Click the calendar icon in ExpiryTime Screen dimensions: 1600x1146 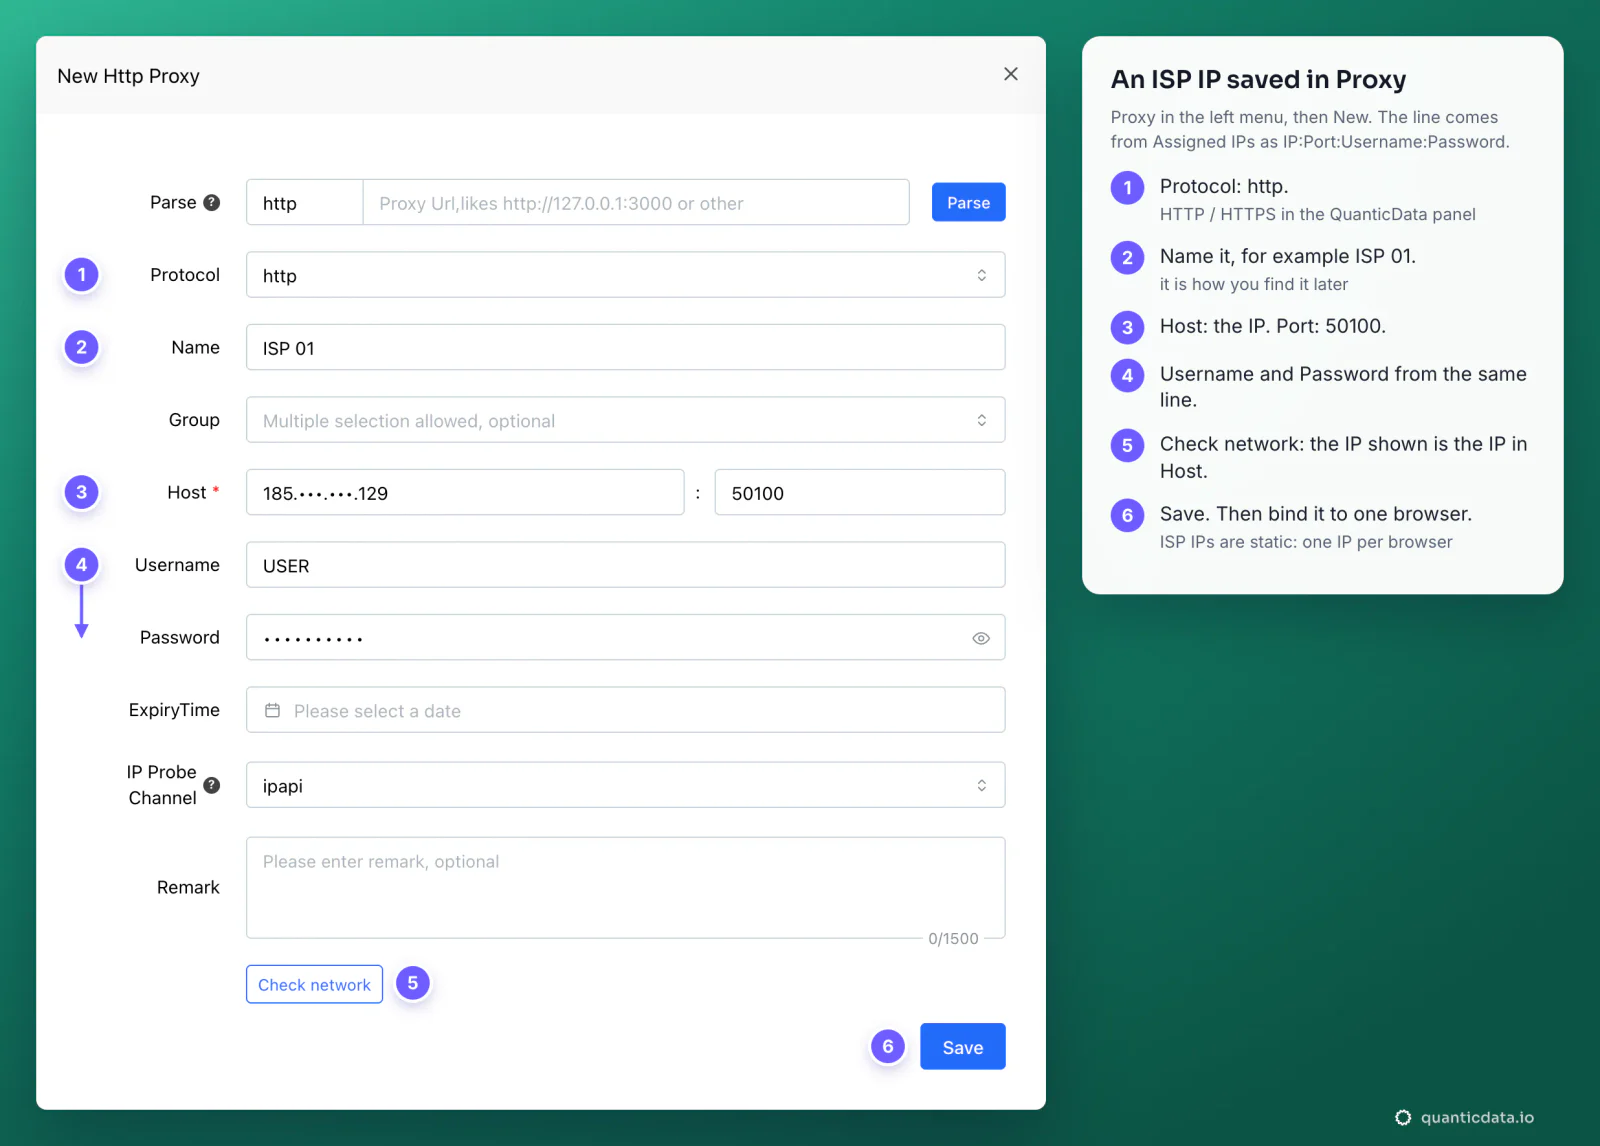click(x=272, y=710)
